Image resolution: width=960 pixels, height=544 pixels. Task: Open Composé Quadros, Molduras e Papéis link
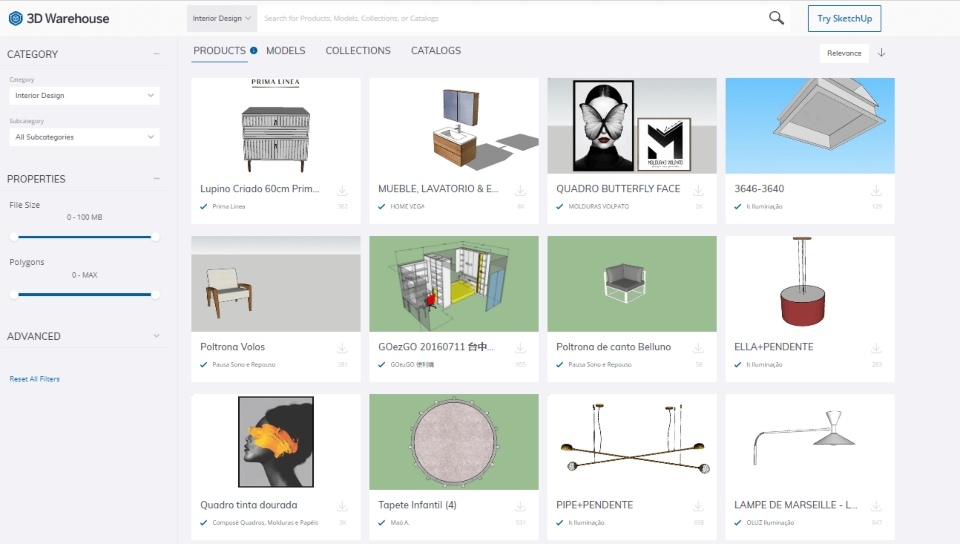pyautogui.click(x=265, y=523)
